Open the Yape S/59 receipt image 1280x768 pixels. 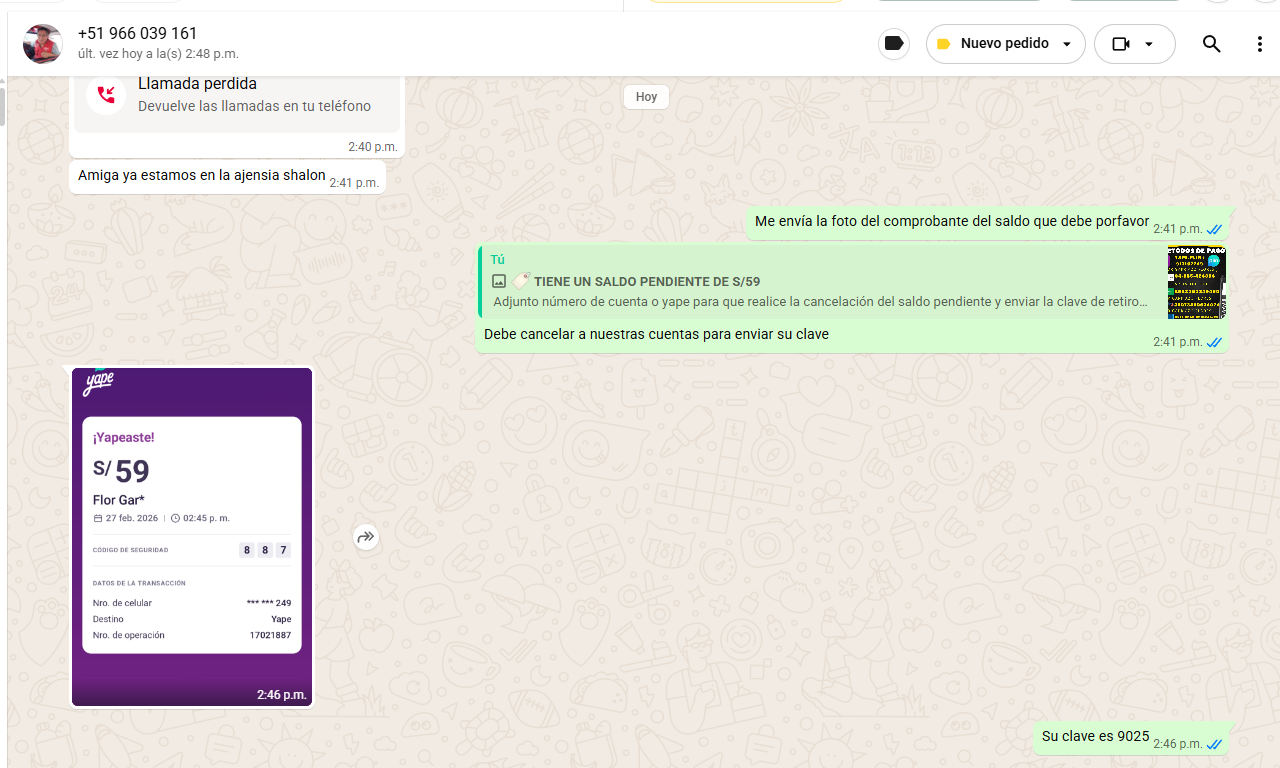[x=192, y=536]
